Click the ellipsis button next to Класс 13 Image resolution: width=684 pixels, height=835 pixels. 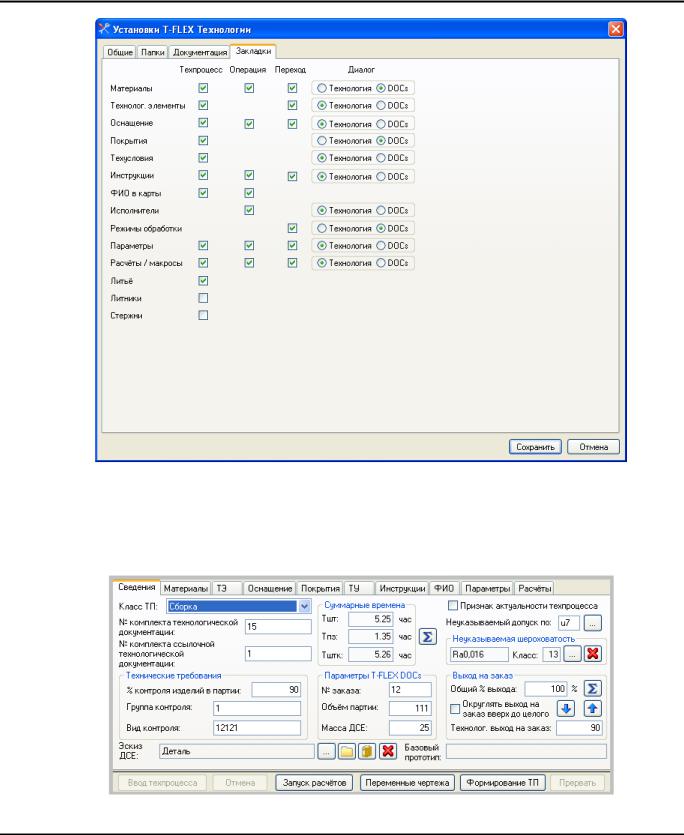(x=572, y=654)
